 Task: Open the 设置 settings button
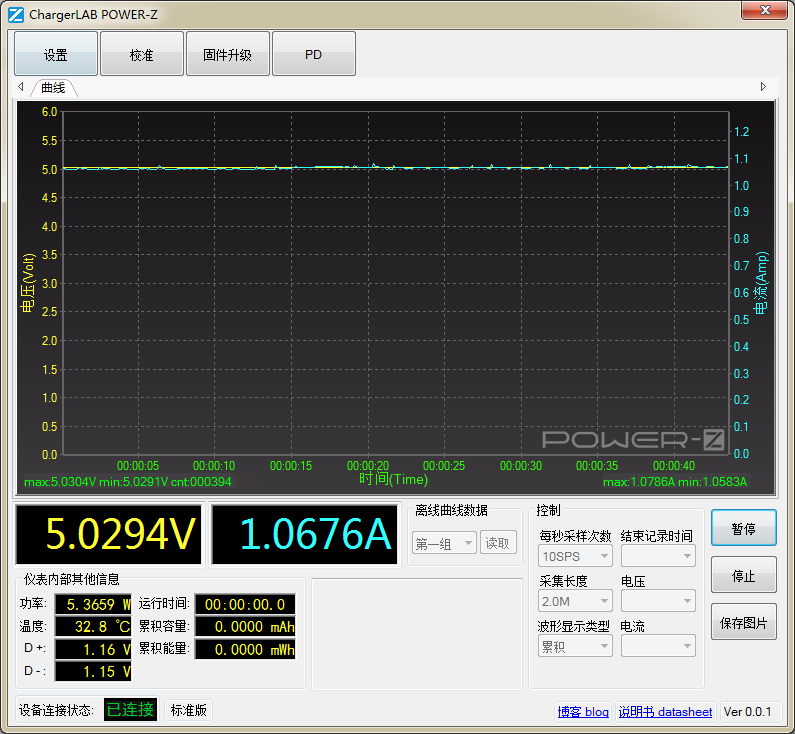coord(56,54)
